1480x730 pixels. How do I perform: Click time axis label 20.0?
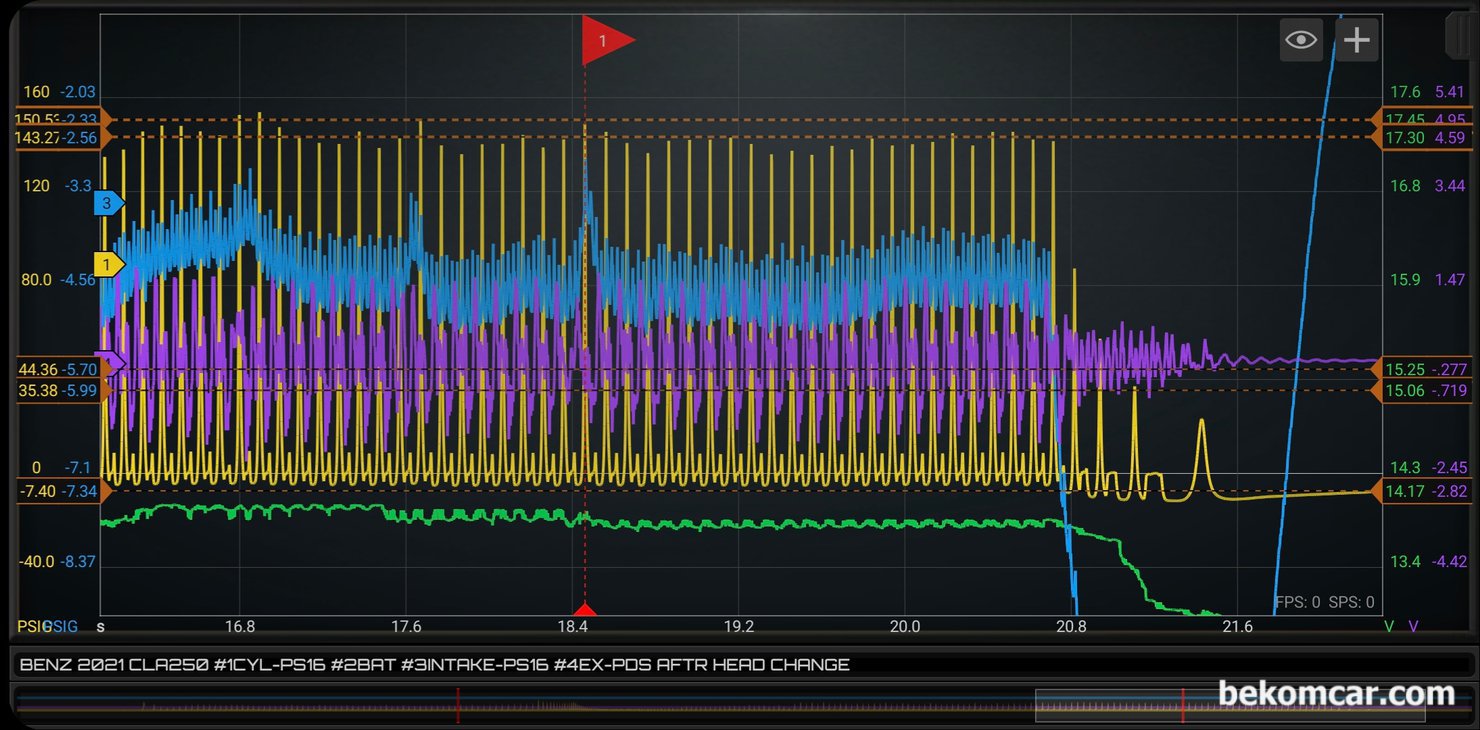(x=904, y=627)
